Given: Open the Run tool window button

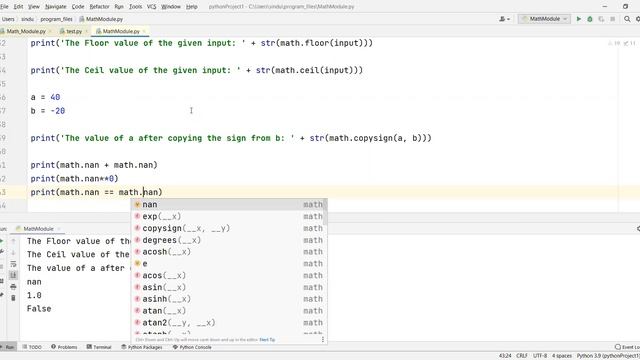Looking at the screenshot, I should coord(7,347).
